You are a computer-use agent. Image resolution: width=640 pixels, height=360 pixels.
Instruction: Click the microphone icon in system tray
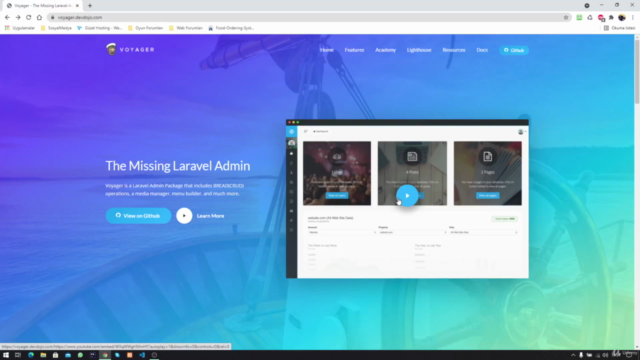[x=581, y=355]
